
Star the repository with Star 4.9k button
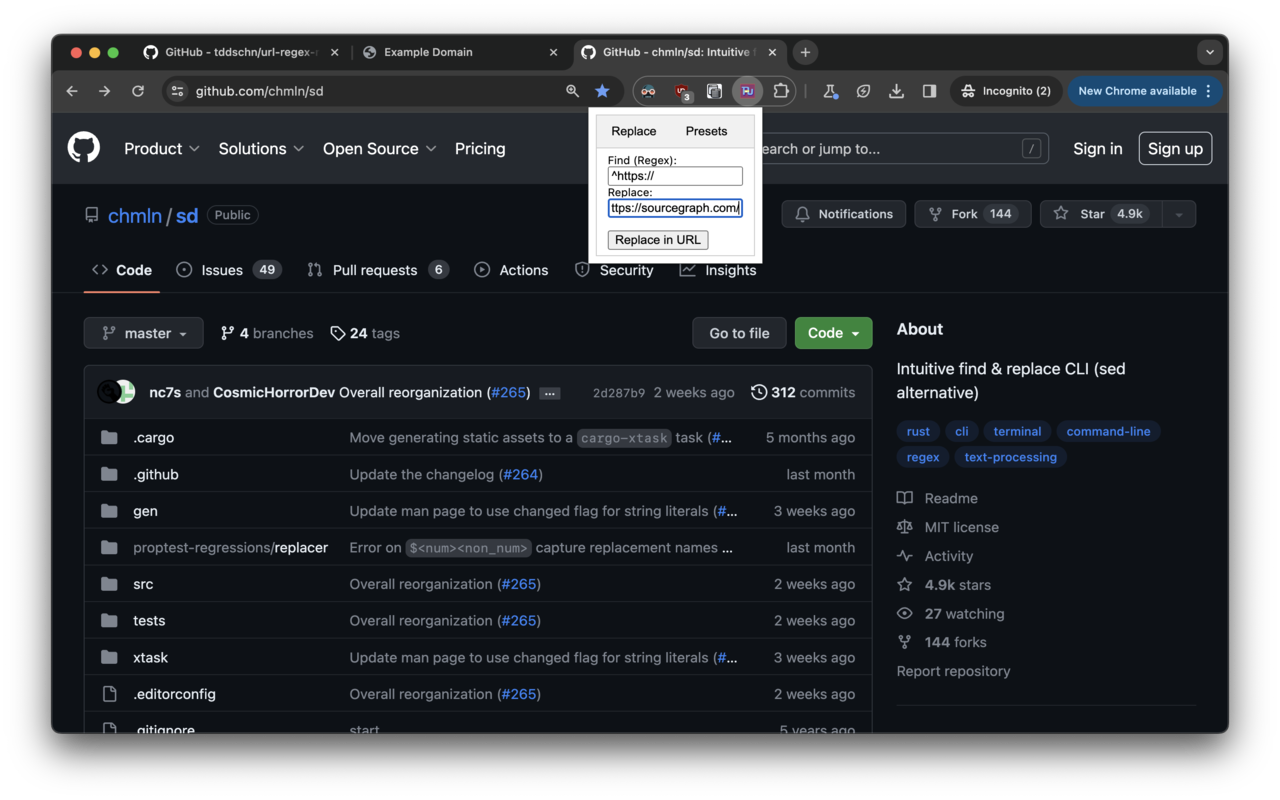(x=1101, y=214)
